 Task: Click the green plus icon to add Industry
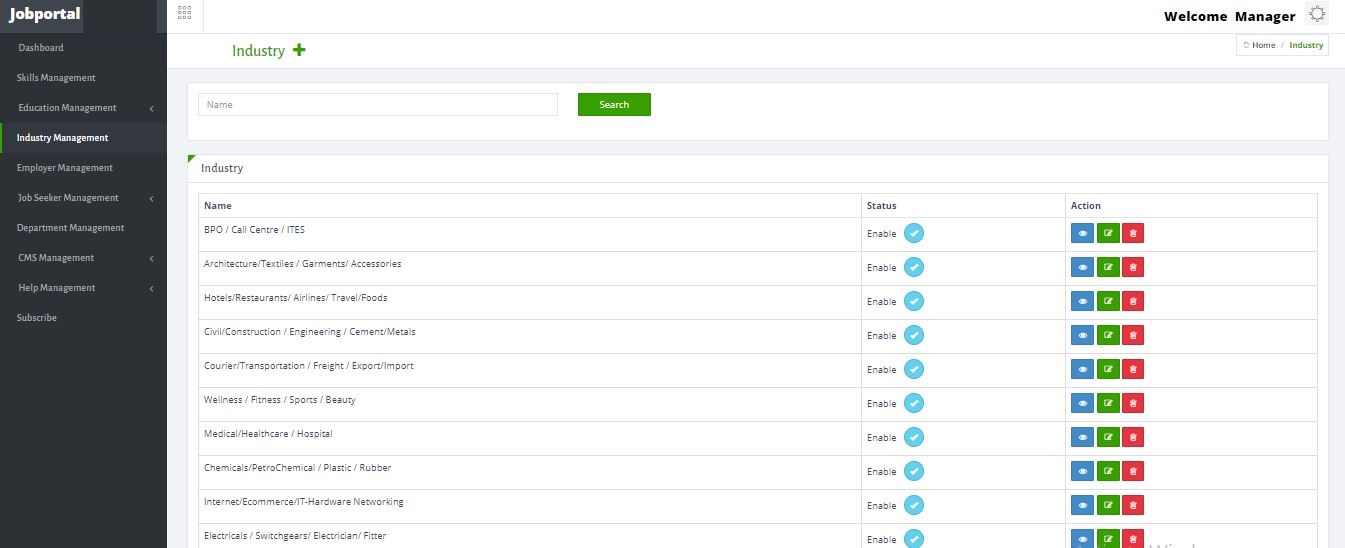pos(299,50)
